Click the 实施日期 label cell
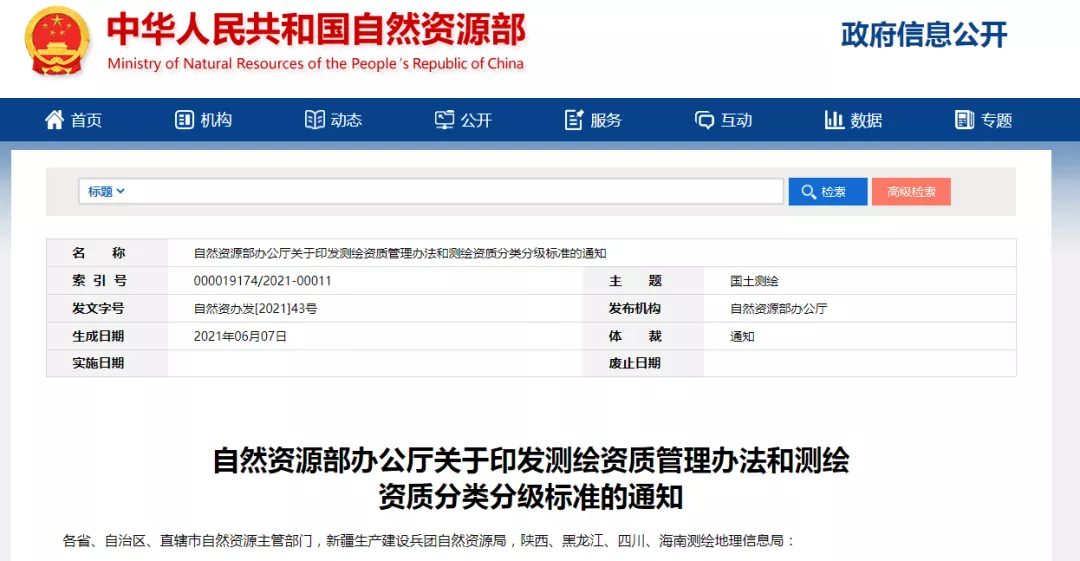The image size is (1080, 561). point(107,363)
